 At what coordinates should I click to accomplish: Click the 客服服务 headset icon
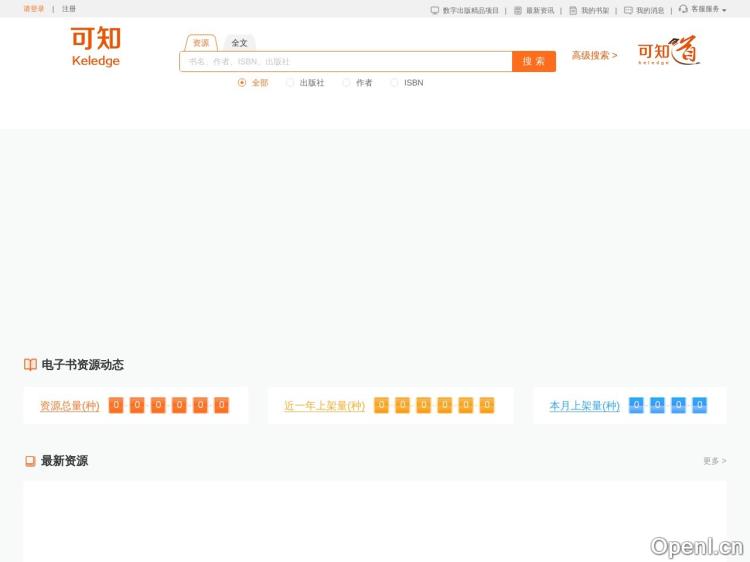(683, 9)
